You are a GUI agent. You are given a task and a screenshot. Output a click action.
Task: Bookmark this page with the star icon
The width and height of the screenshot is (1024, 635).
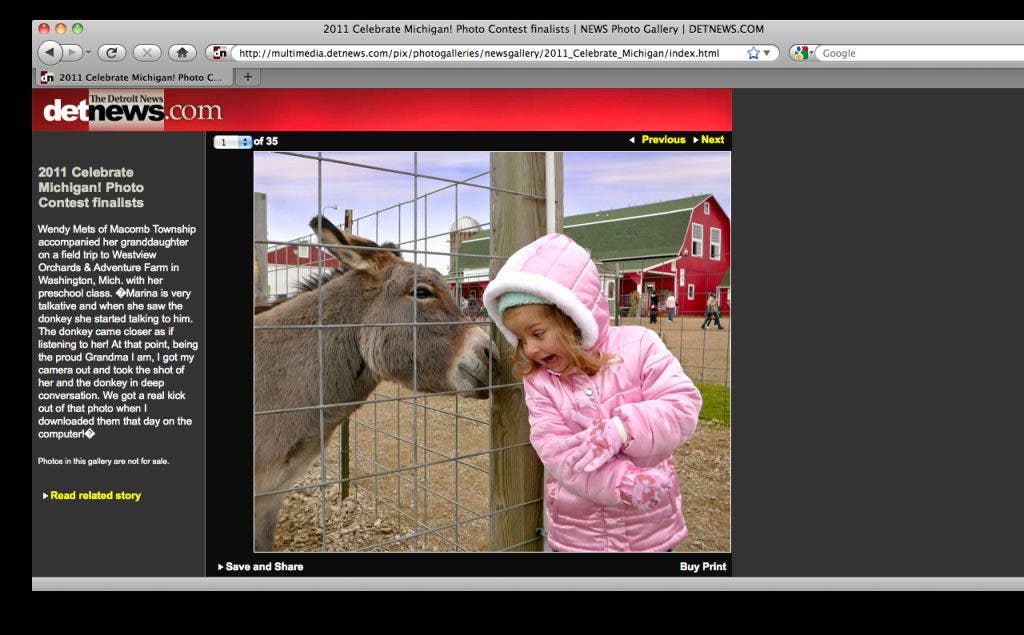coord(752,53)
